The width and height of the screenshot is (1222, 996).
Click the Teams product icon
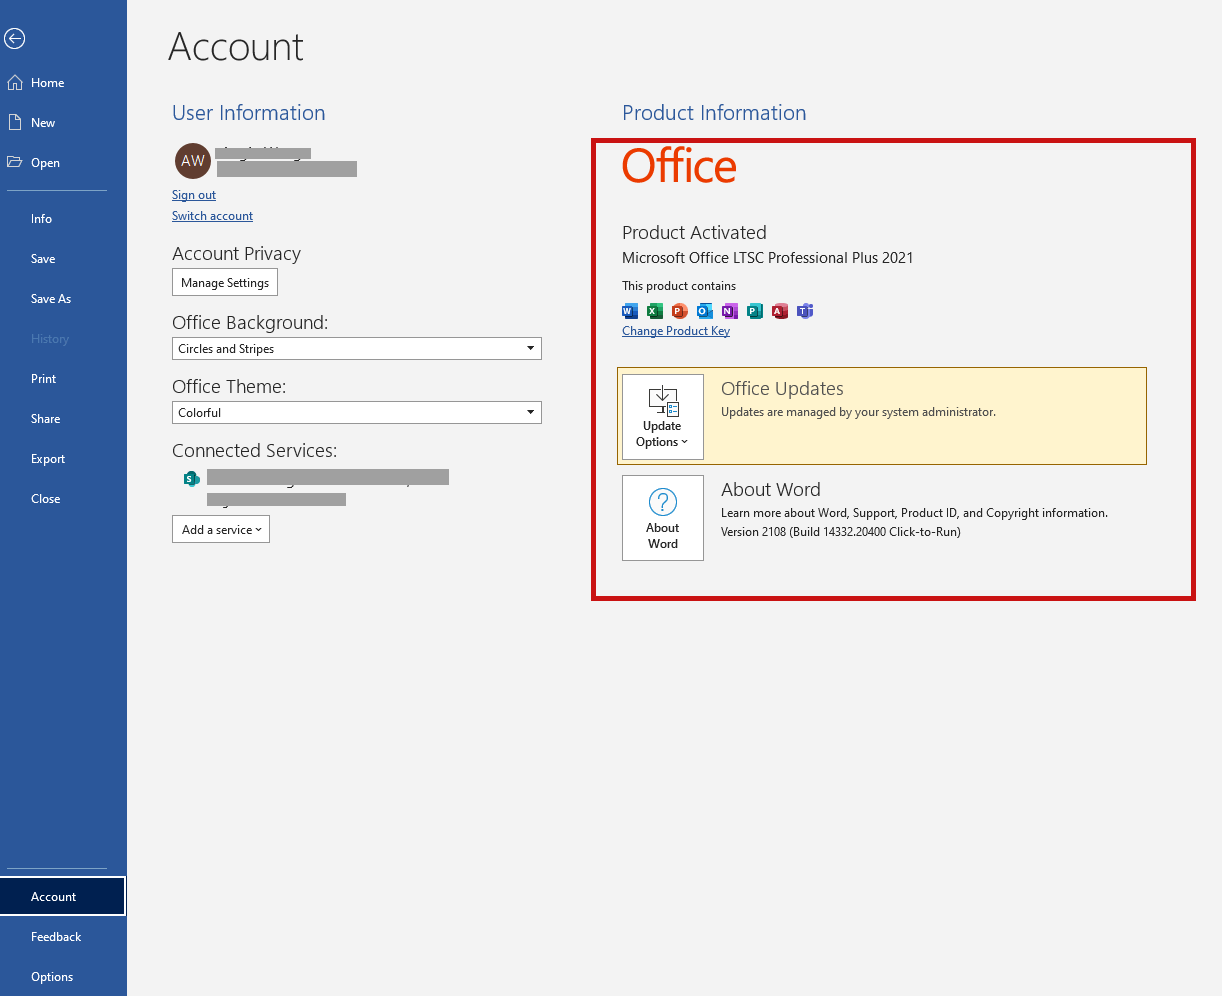805,311
